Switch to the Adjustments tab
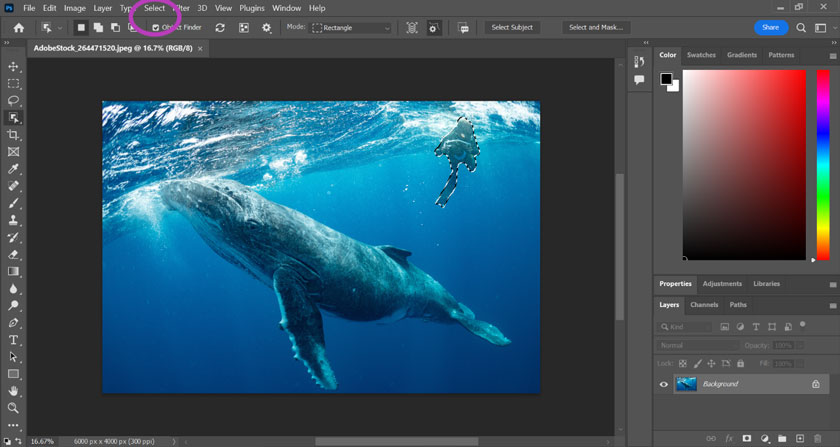 [x=722, y=284]
